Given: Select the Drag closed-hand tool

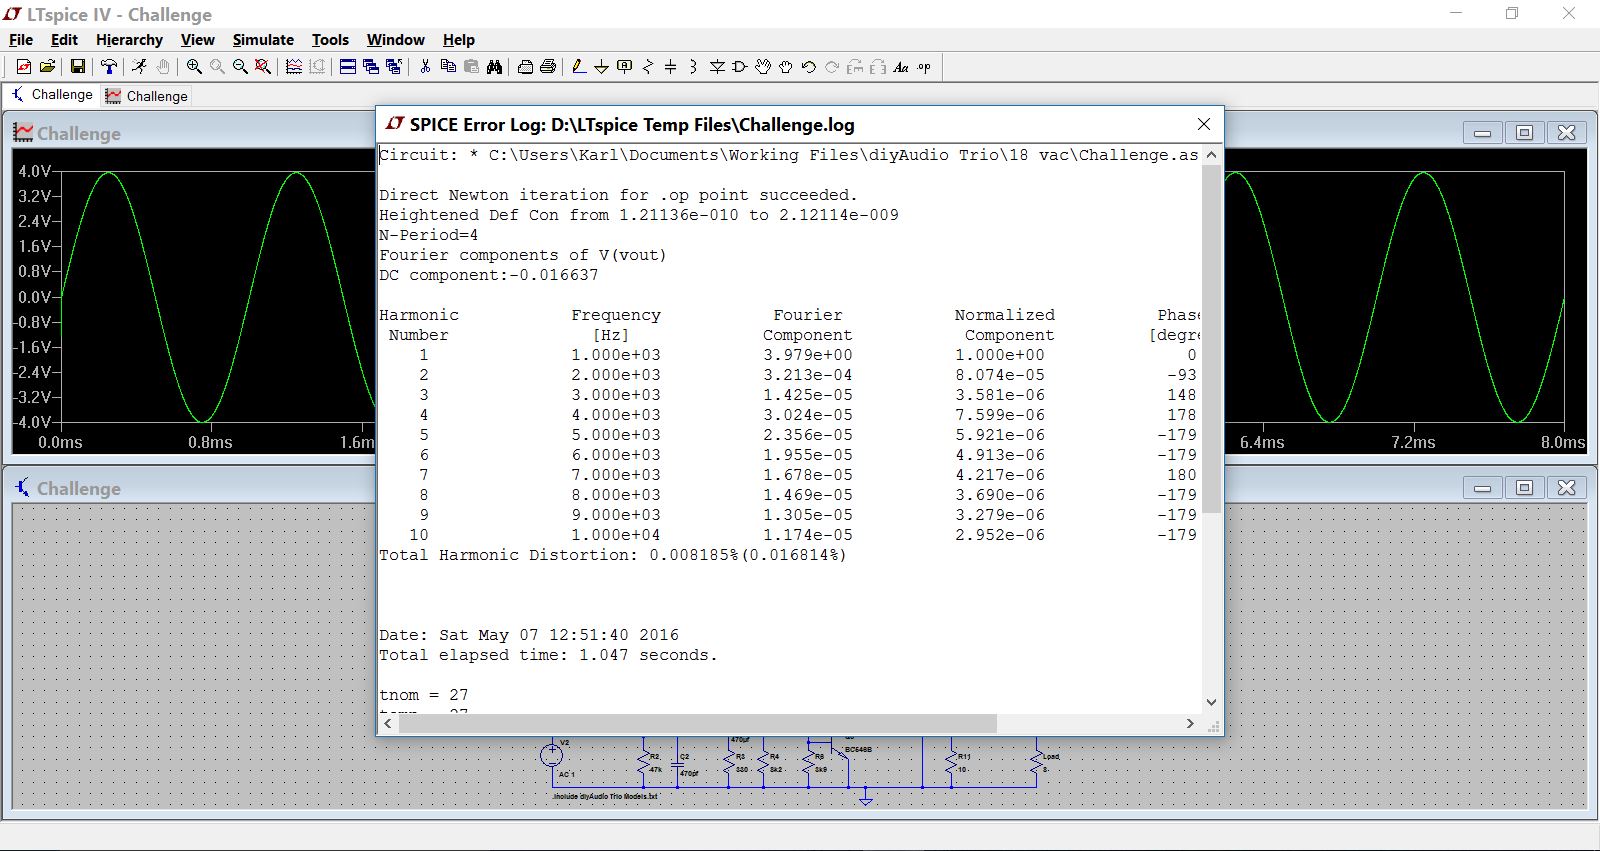Looking at the screenshot, I should tap(786, 67).
